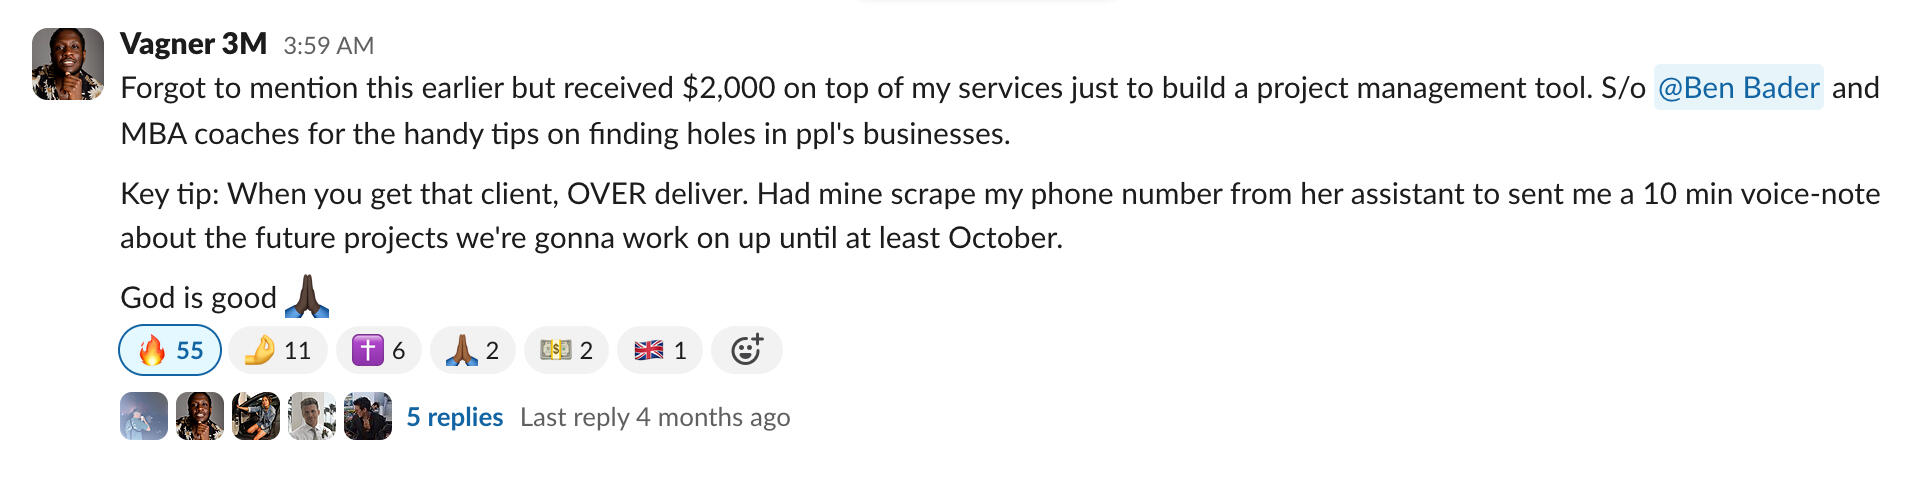The height and width of the screenshot is (482, 1926).
Task: Open Vagner 3M's large profile avatar
Action: point(68,64)
